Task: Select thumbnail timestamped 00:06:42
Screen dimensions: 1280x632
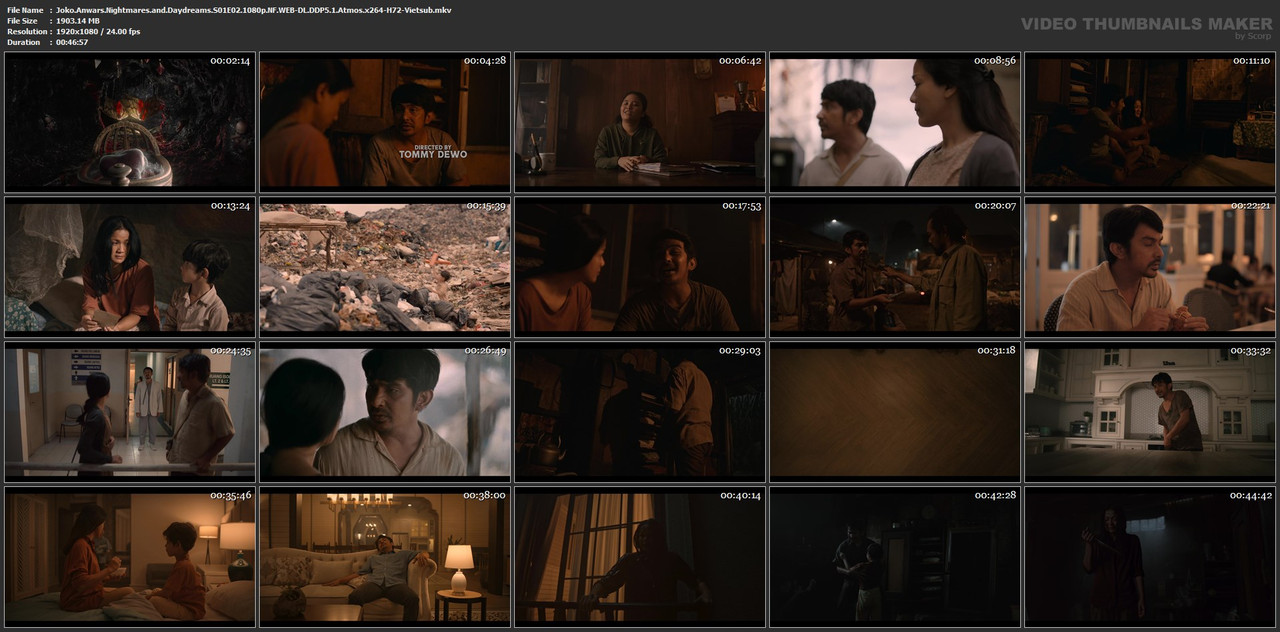Action: pyautogui.click(x=640, y=123)
